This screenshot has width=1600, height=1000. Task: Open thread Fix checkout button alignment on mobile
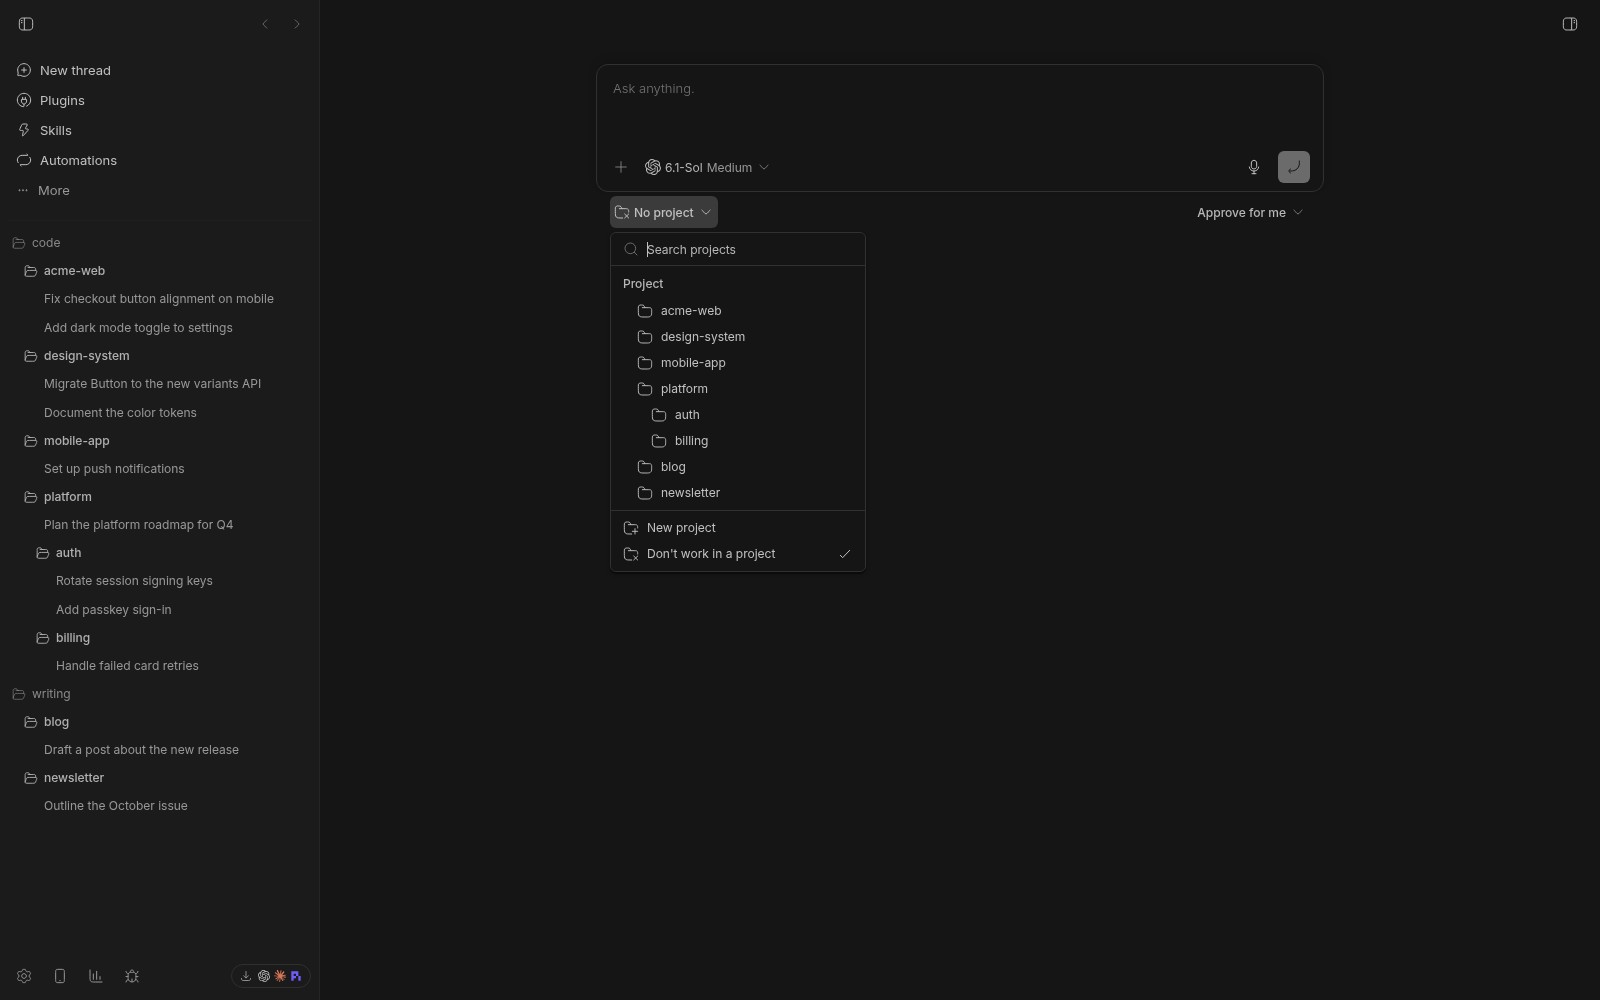pos(159,299)
